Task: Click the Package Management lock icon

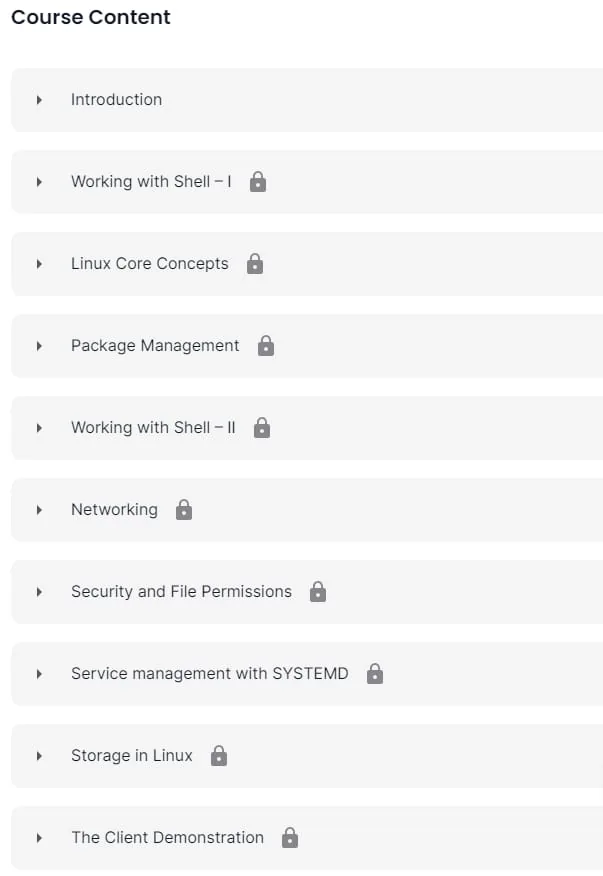Action: pyautogui.click(x=266, y=346)
